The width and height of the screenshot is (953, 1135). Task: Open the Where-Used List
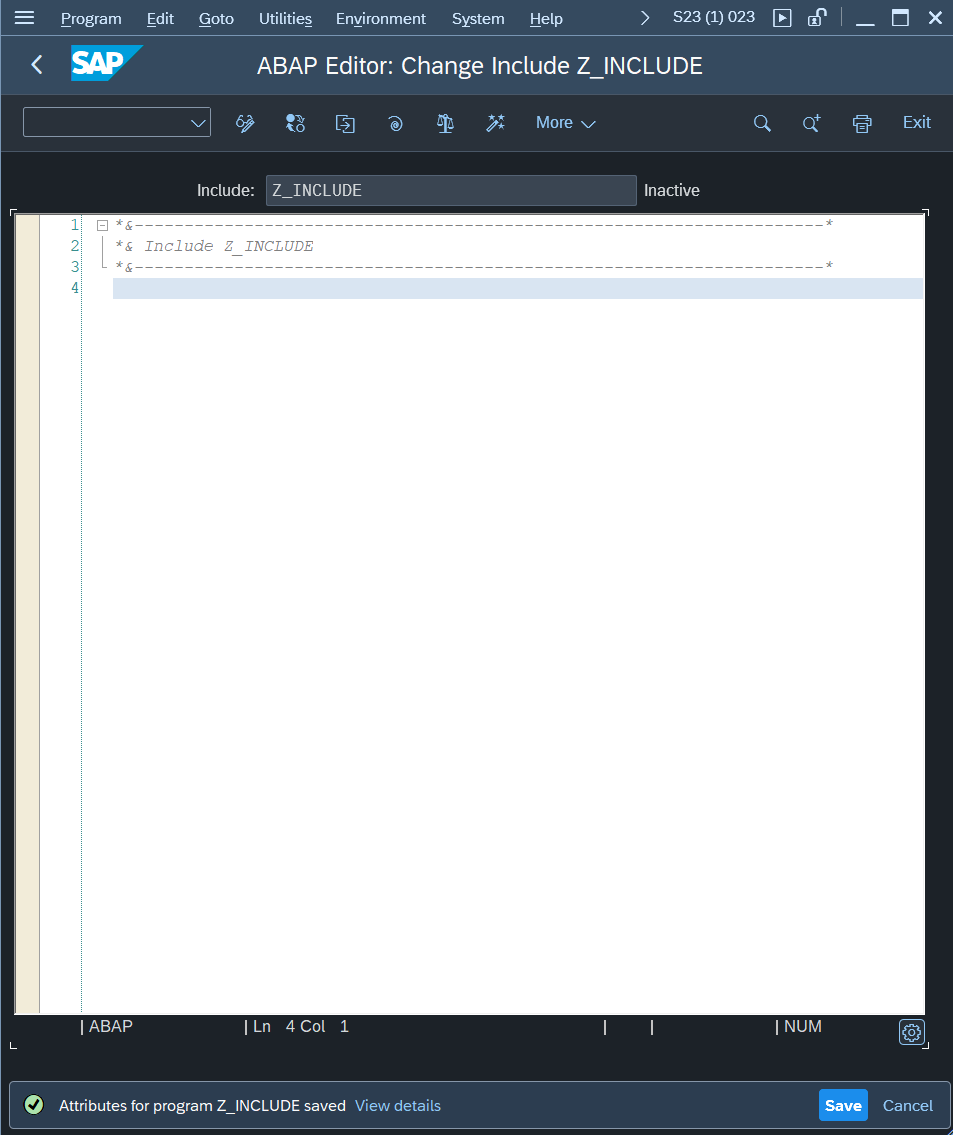(x=295, y=122)
